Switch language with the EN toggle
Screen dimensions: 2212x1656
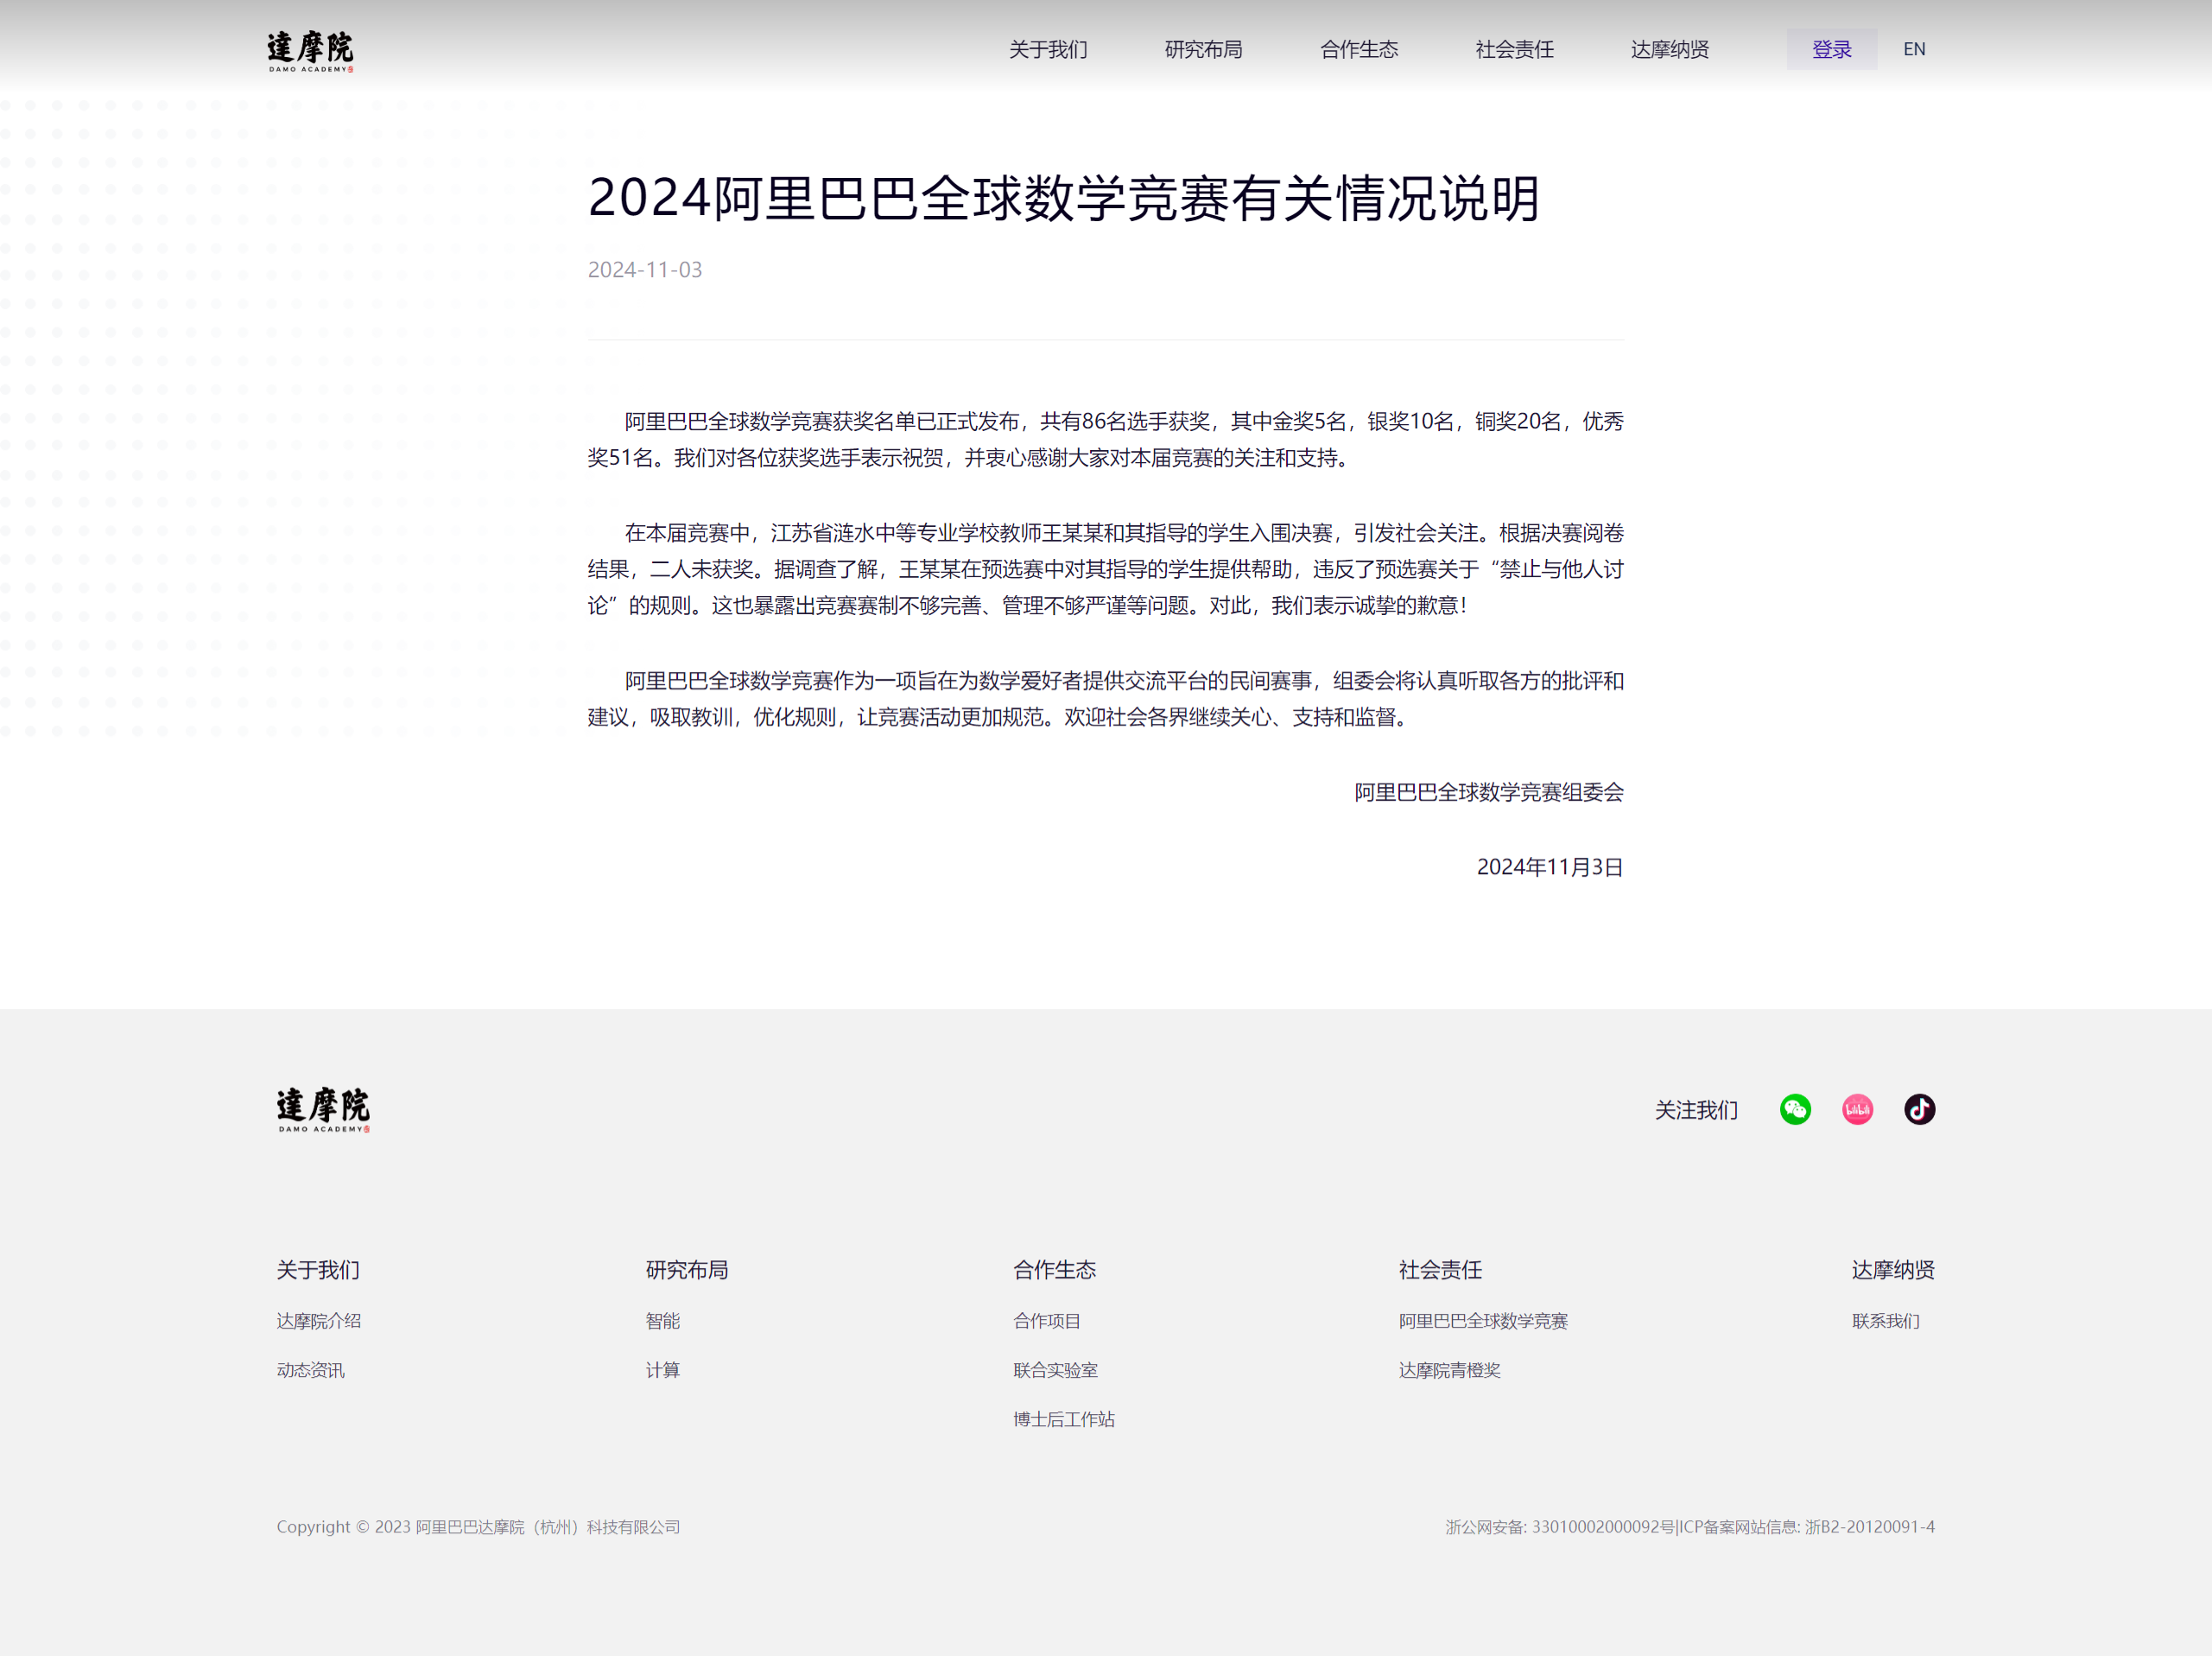(1913, 49)
